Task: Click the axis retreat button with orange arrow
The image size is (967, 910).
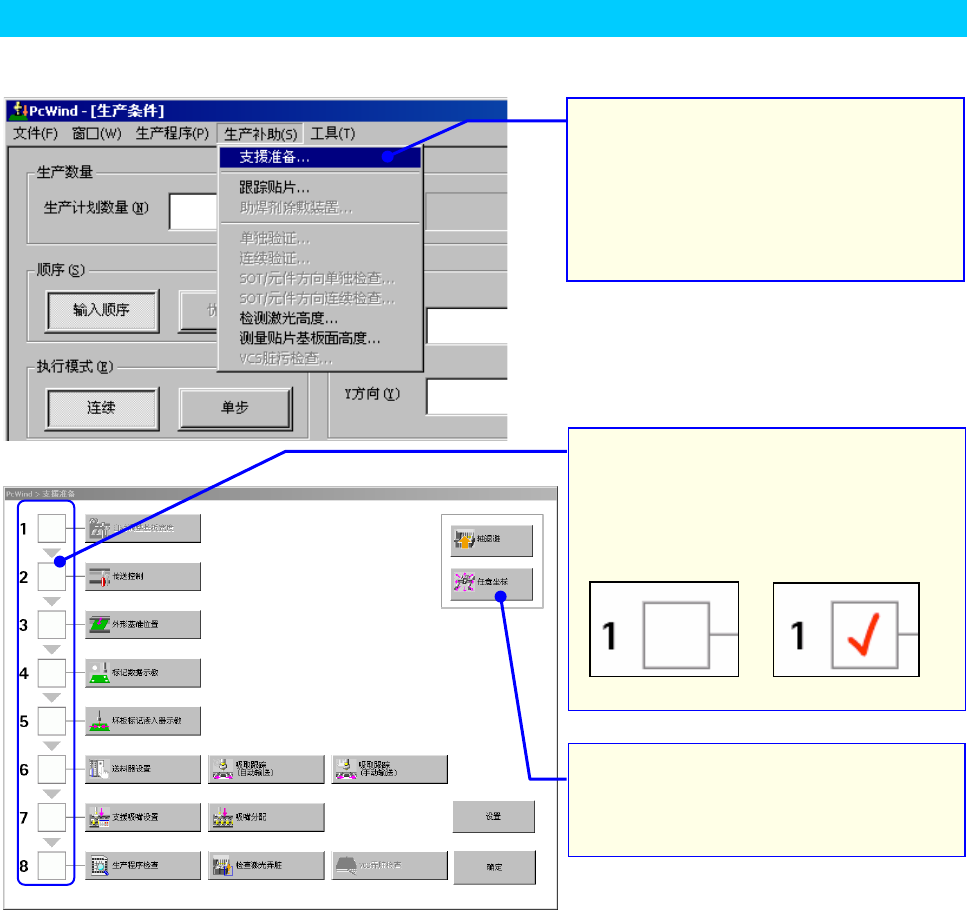Action: (492, 540)
